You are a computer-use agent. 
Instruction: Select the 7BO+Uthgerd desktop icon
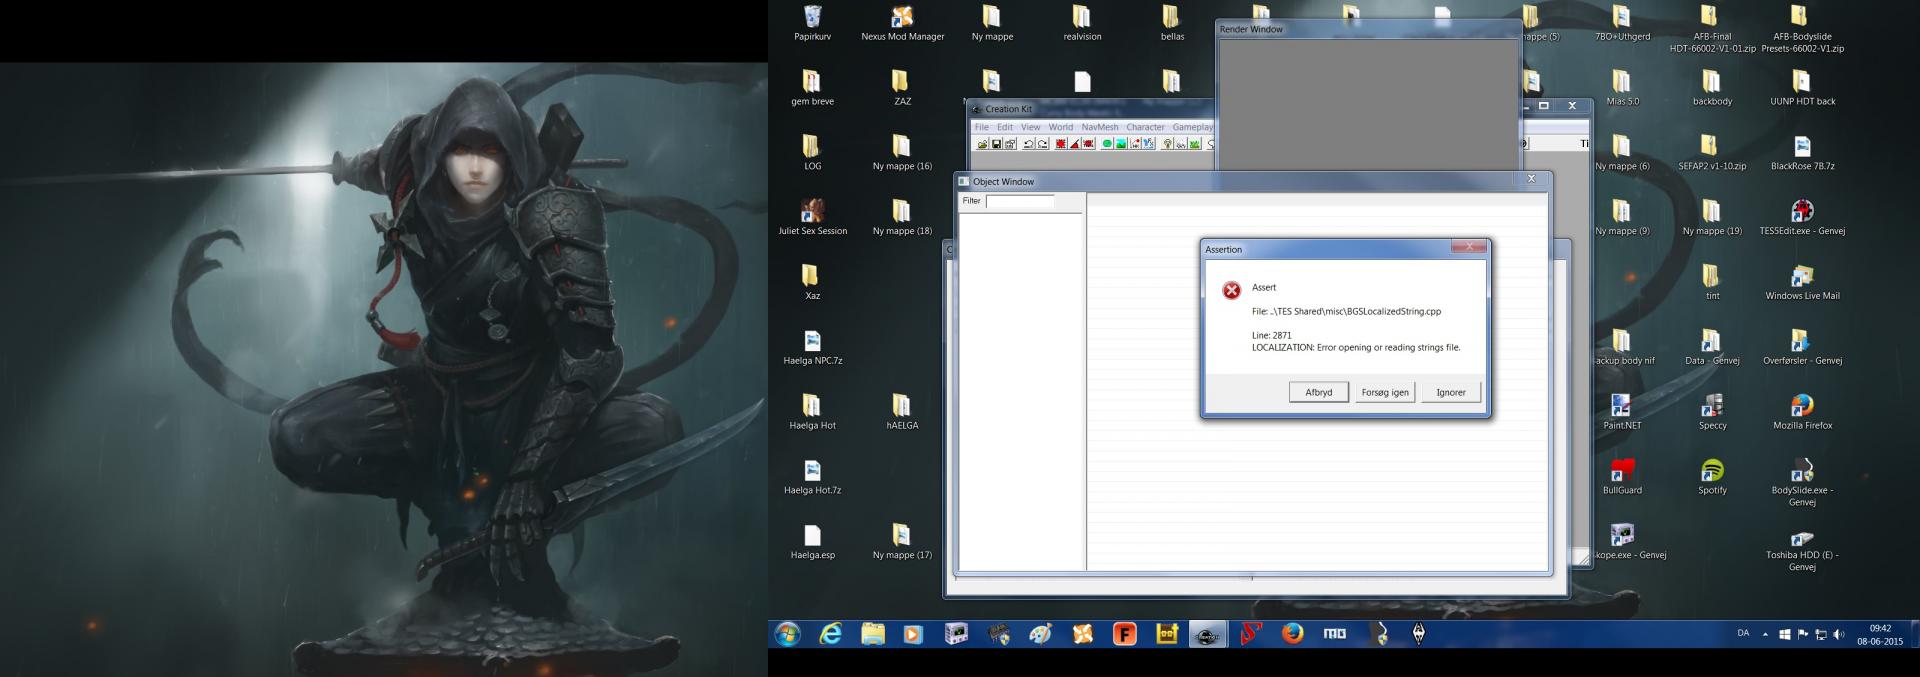point(1622,24)
